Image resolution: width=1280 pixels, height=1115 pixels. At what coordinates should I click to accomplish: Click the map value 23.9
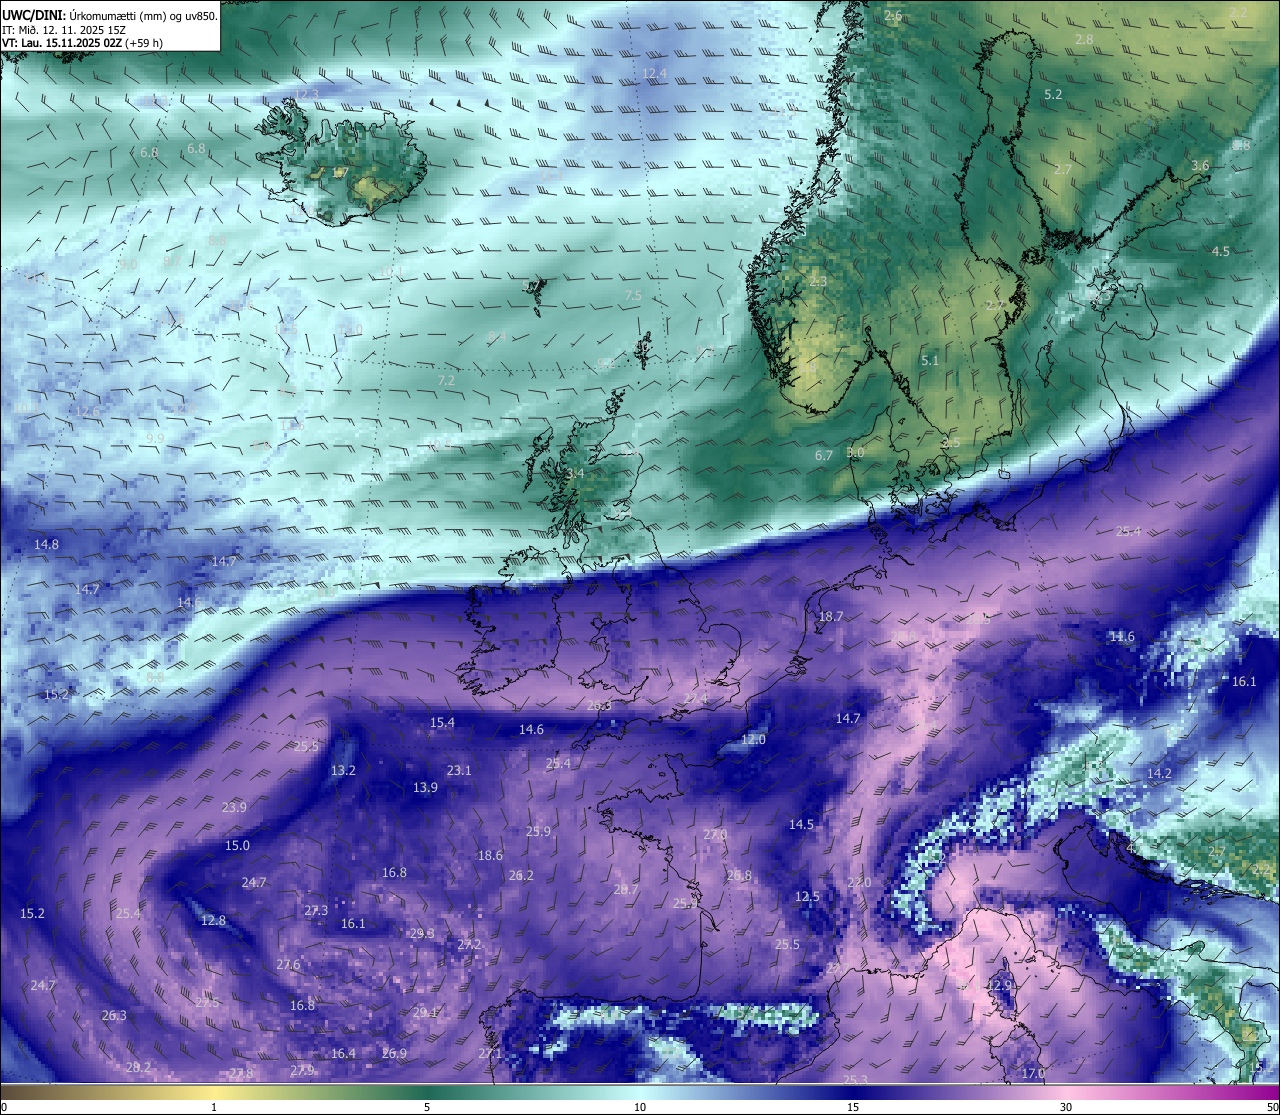pyautogui.click(x=234, y=807)
